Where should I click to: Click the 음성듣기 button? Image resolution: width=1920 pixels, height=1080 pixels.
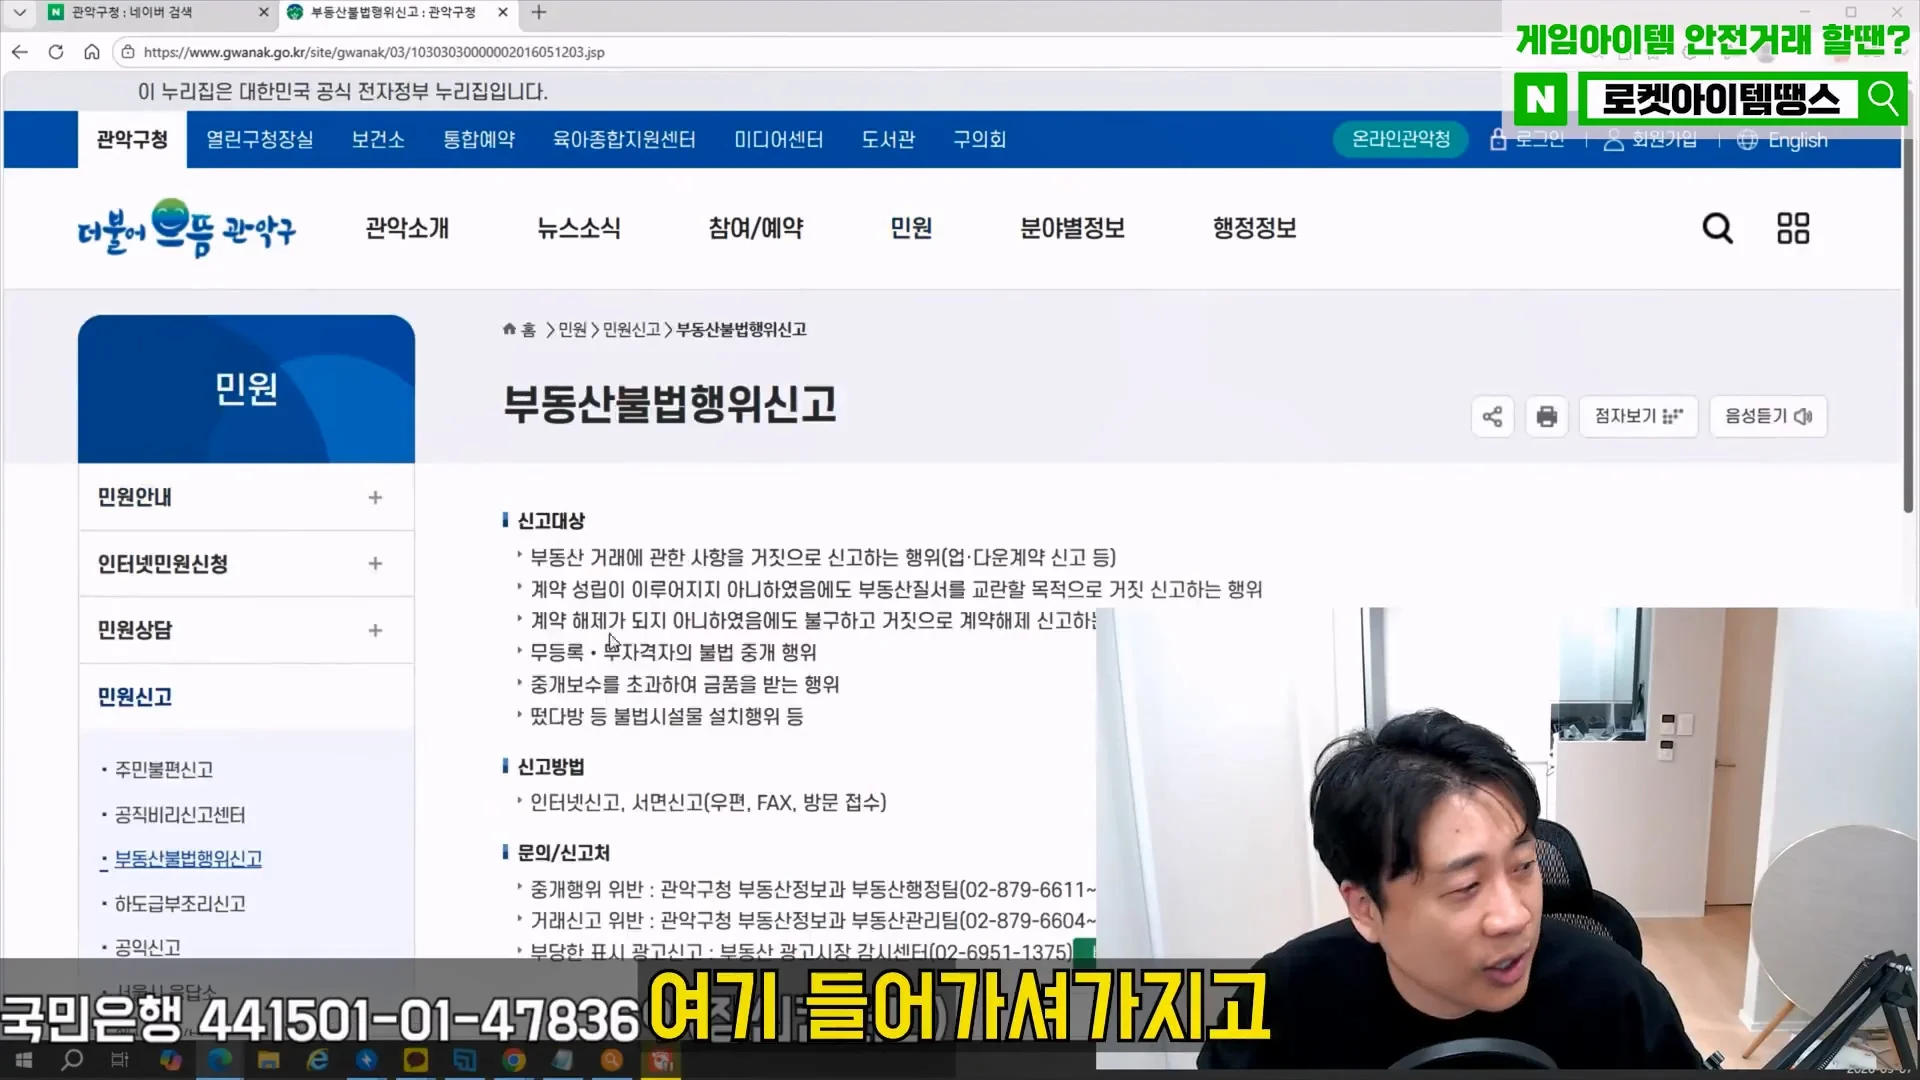(1768, 417)
